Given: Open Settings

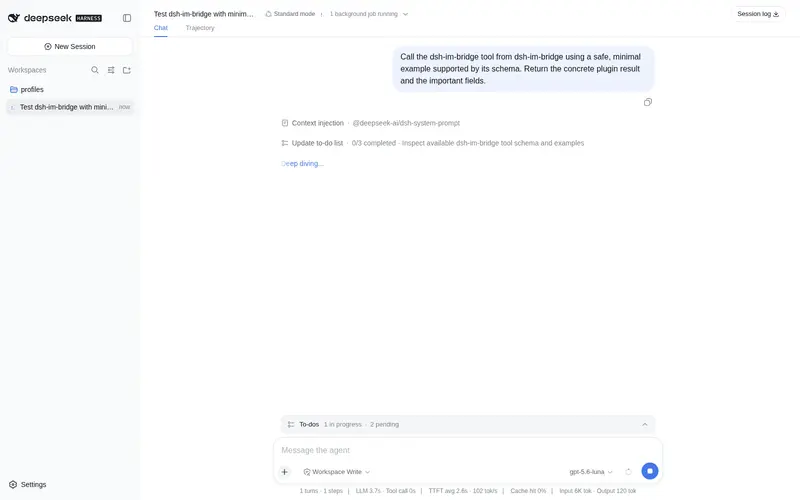Looking at the screenshot, I should click(28, 484).
